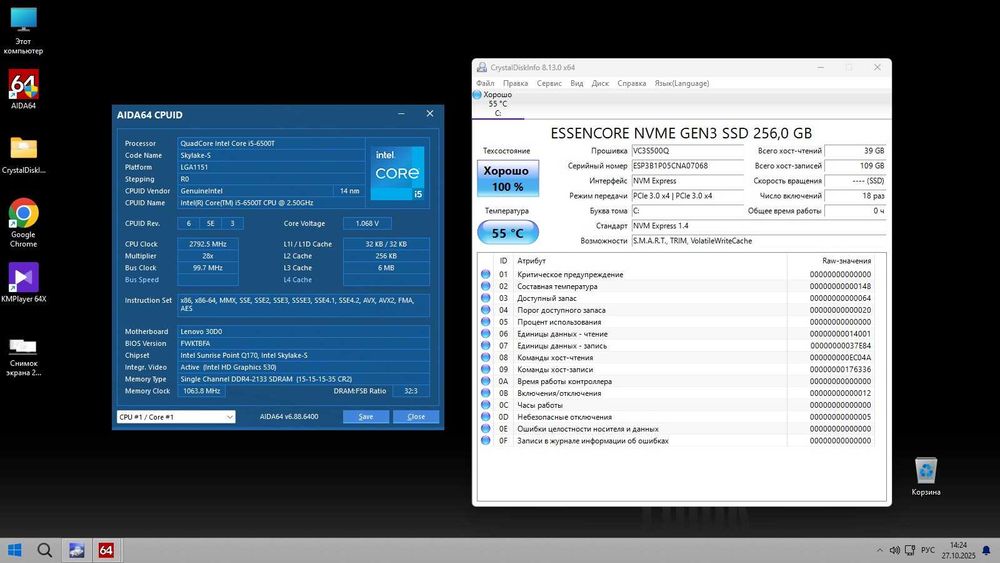Select the Составная температура row
The height and width of the screenshot is (563, 1000).
[x=676, y=286]
